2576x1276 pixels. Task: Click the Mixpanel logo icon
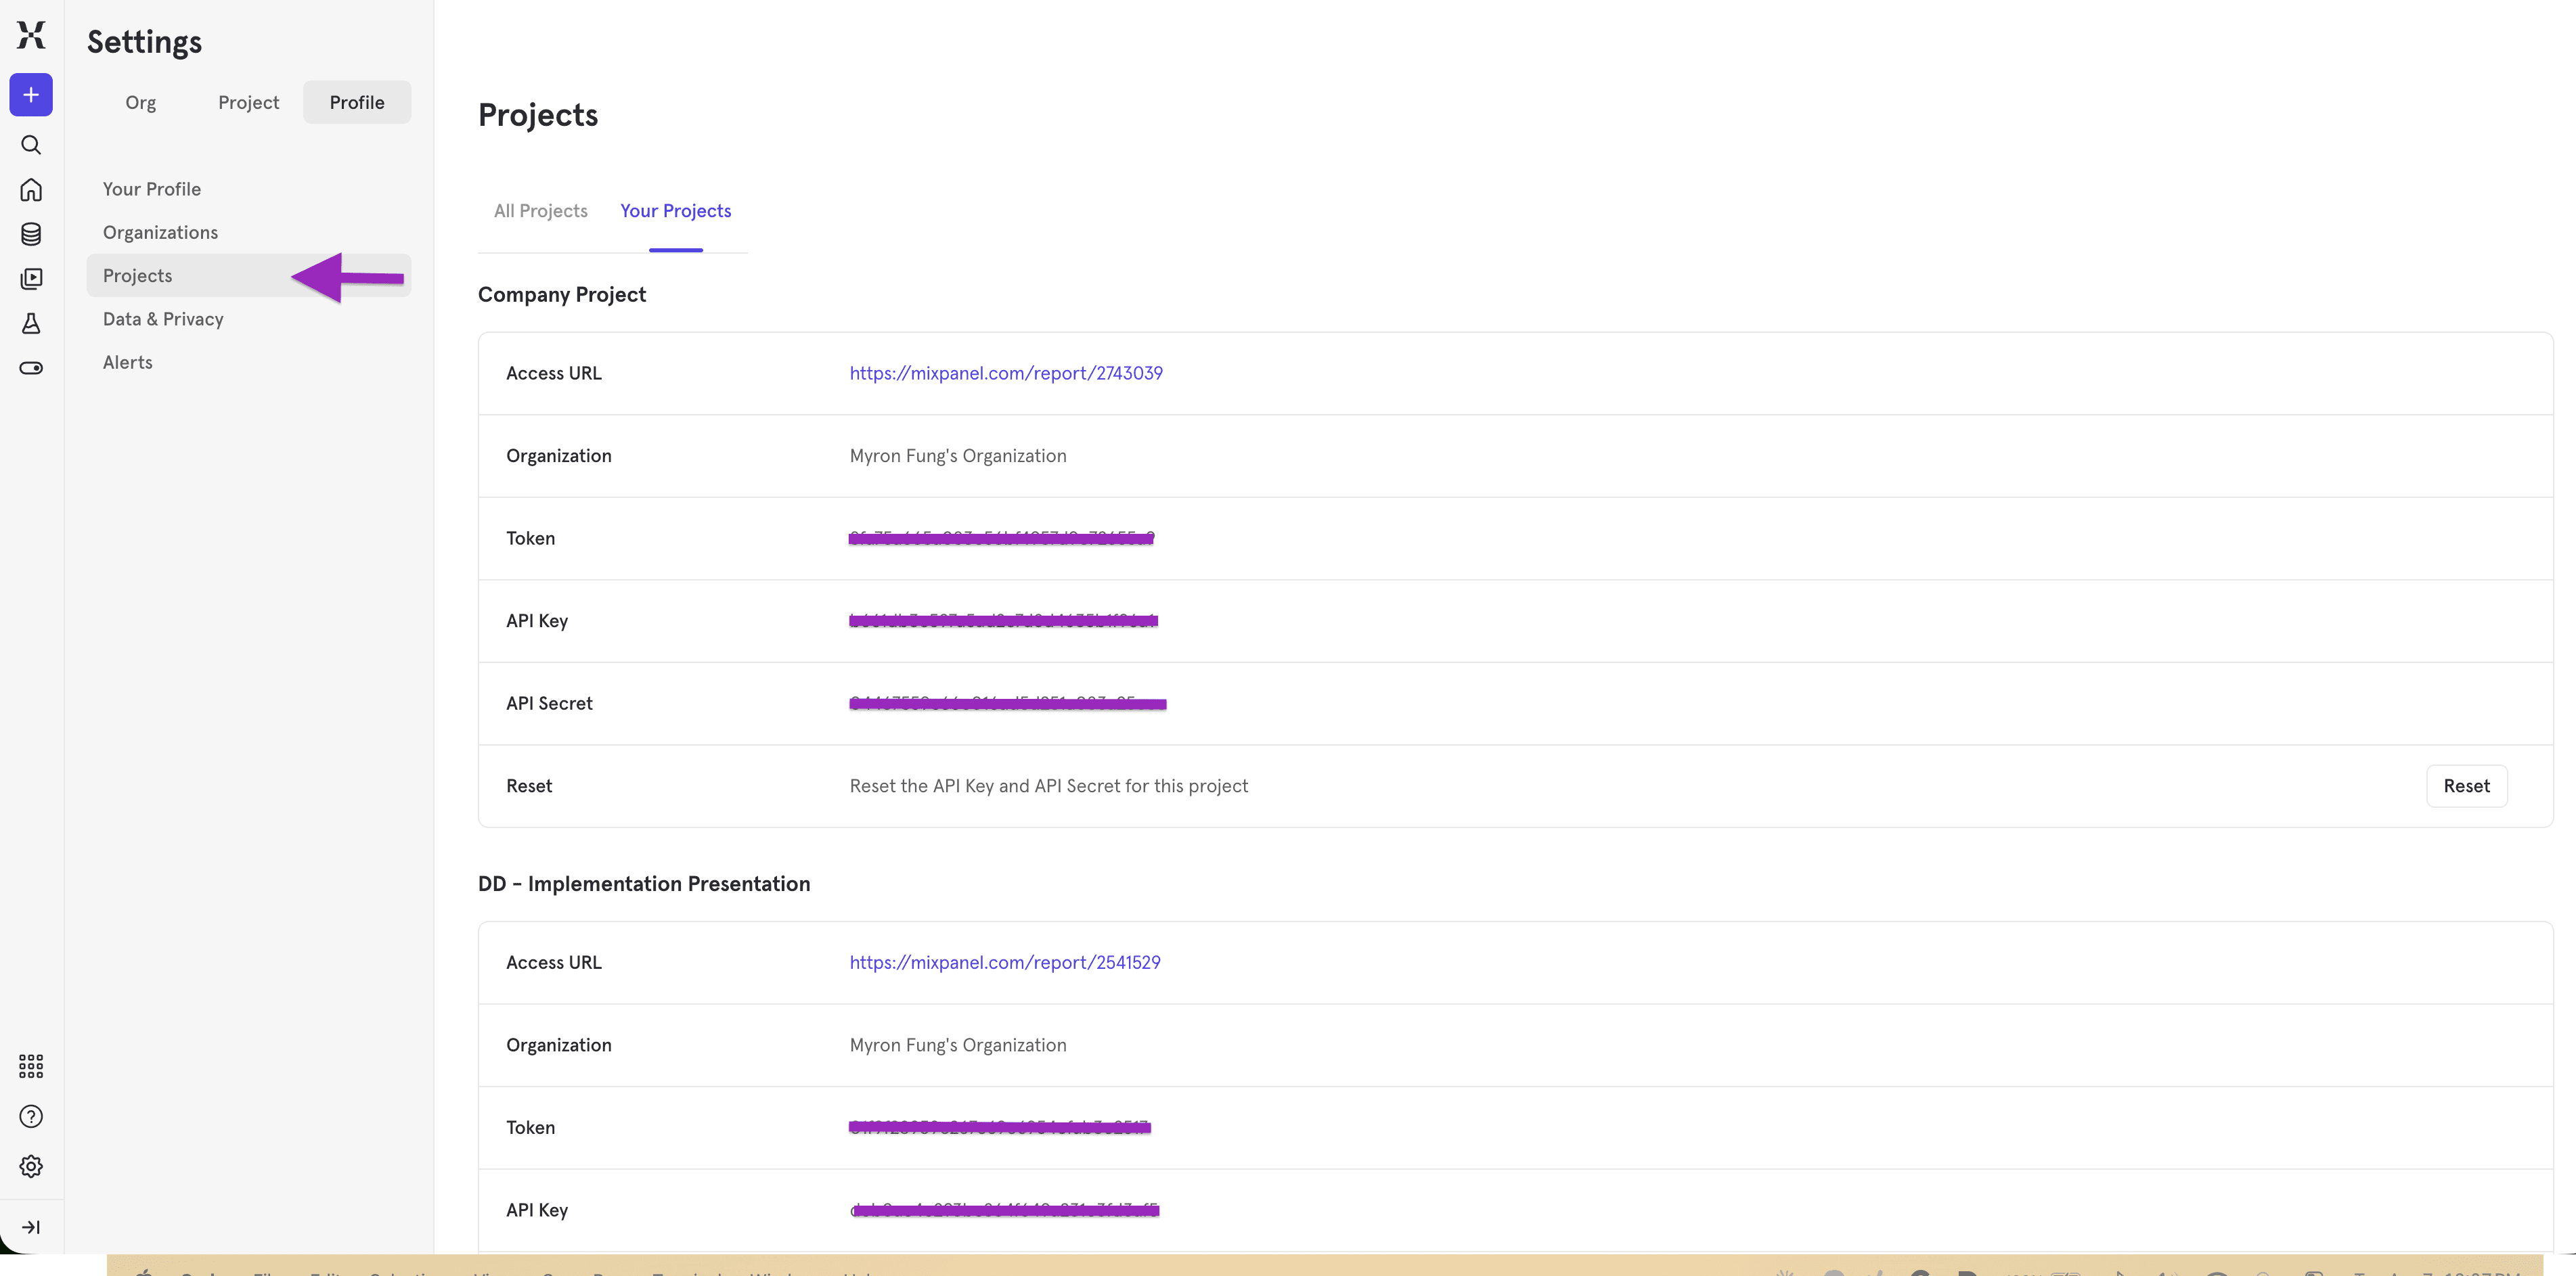pyautogui.click(x=31, y=35)
